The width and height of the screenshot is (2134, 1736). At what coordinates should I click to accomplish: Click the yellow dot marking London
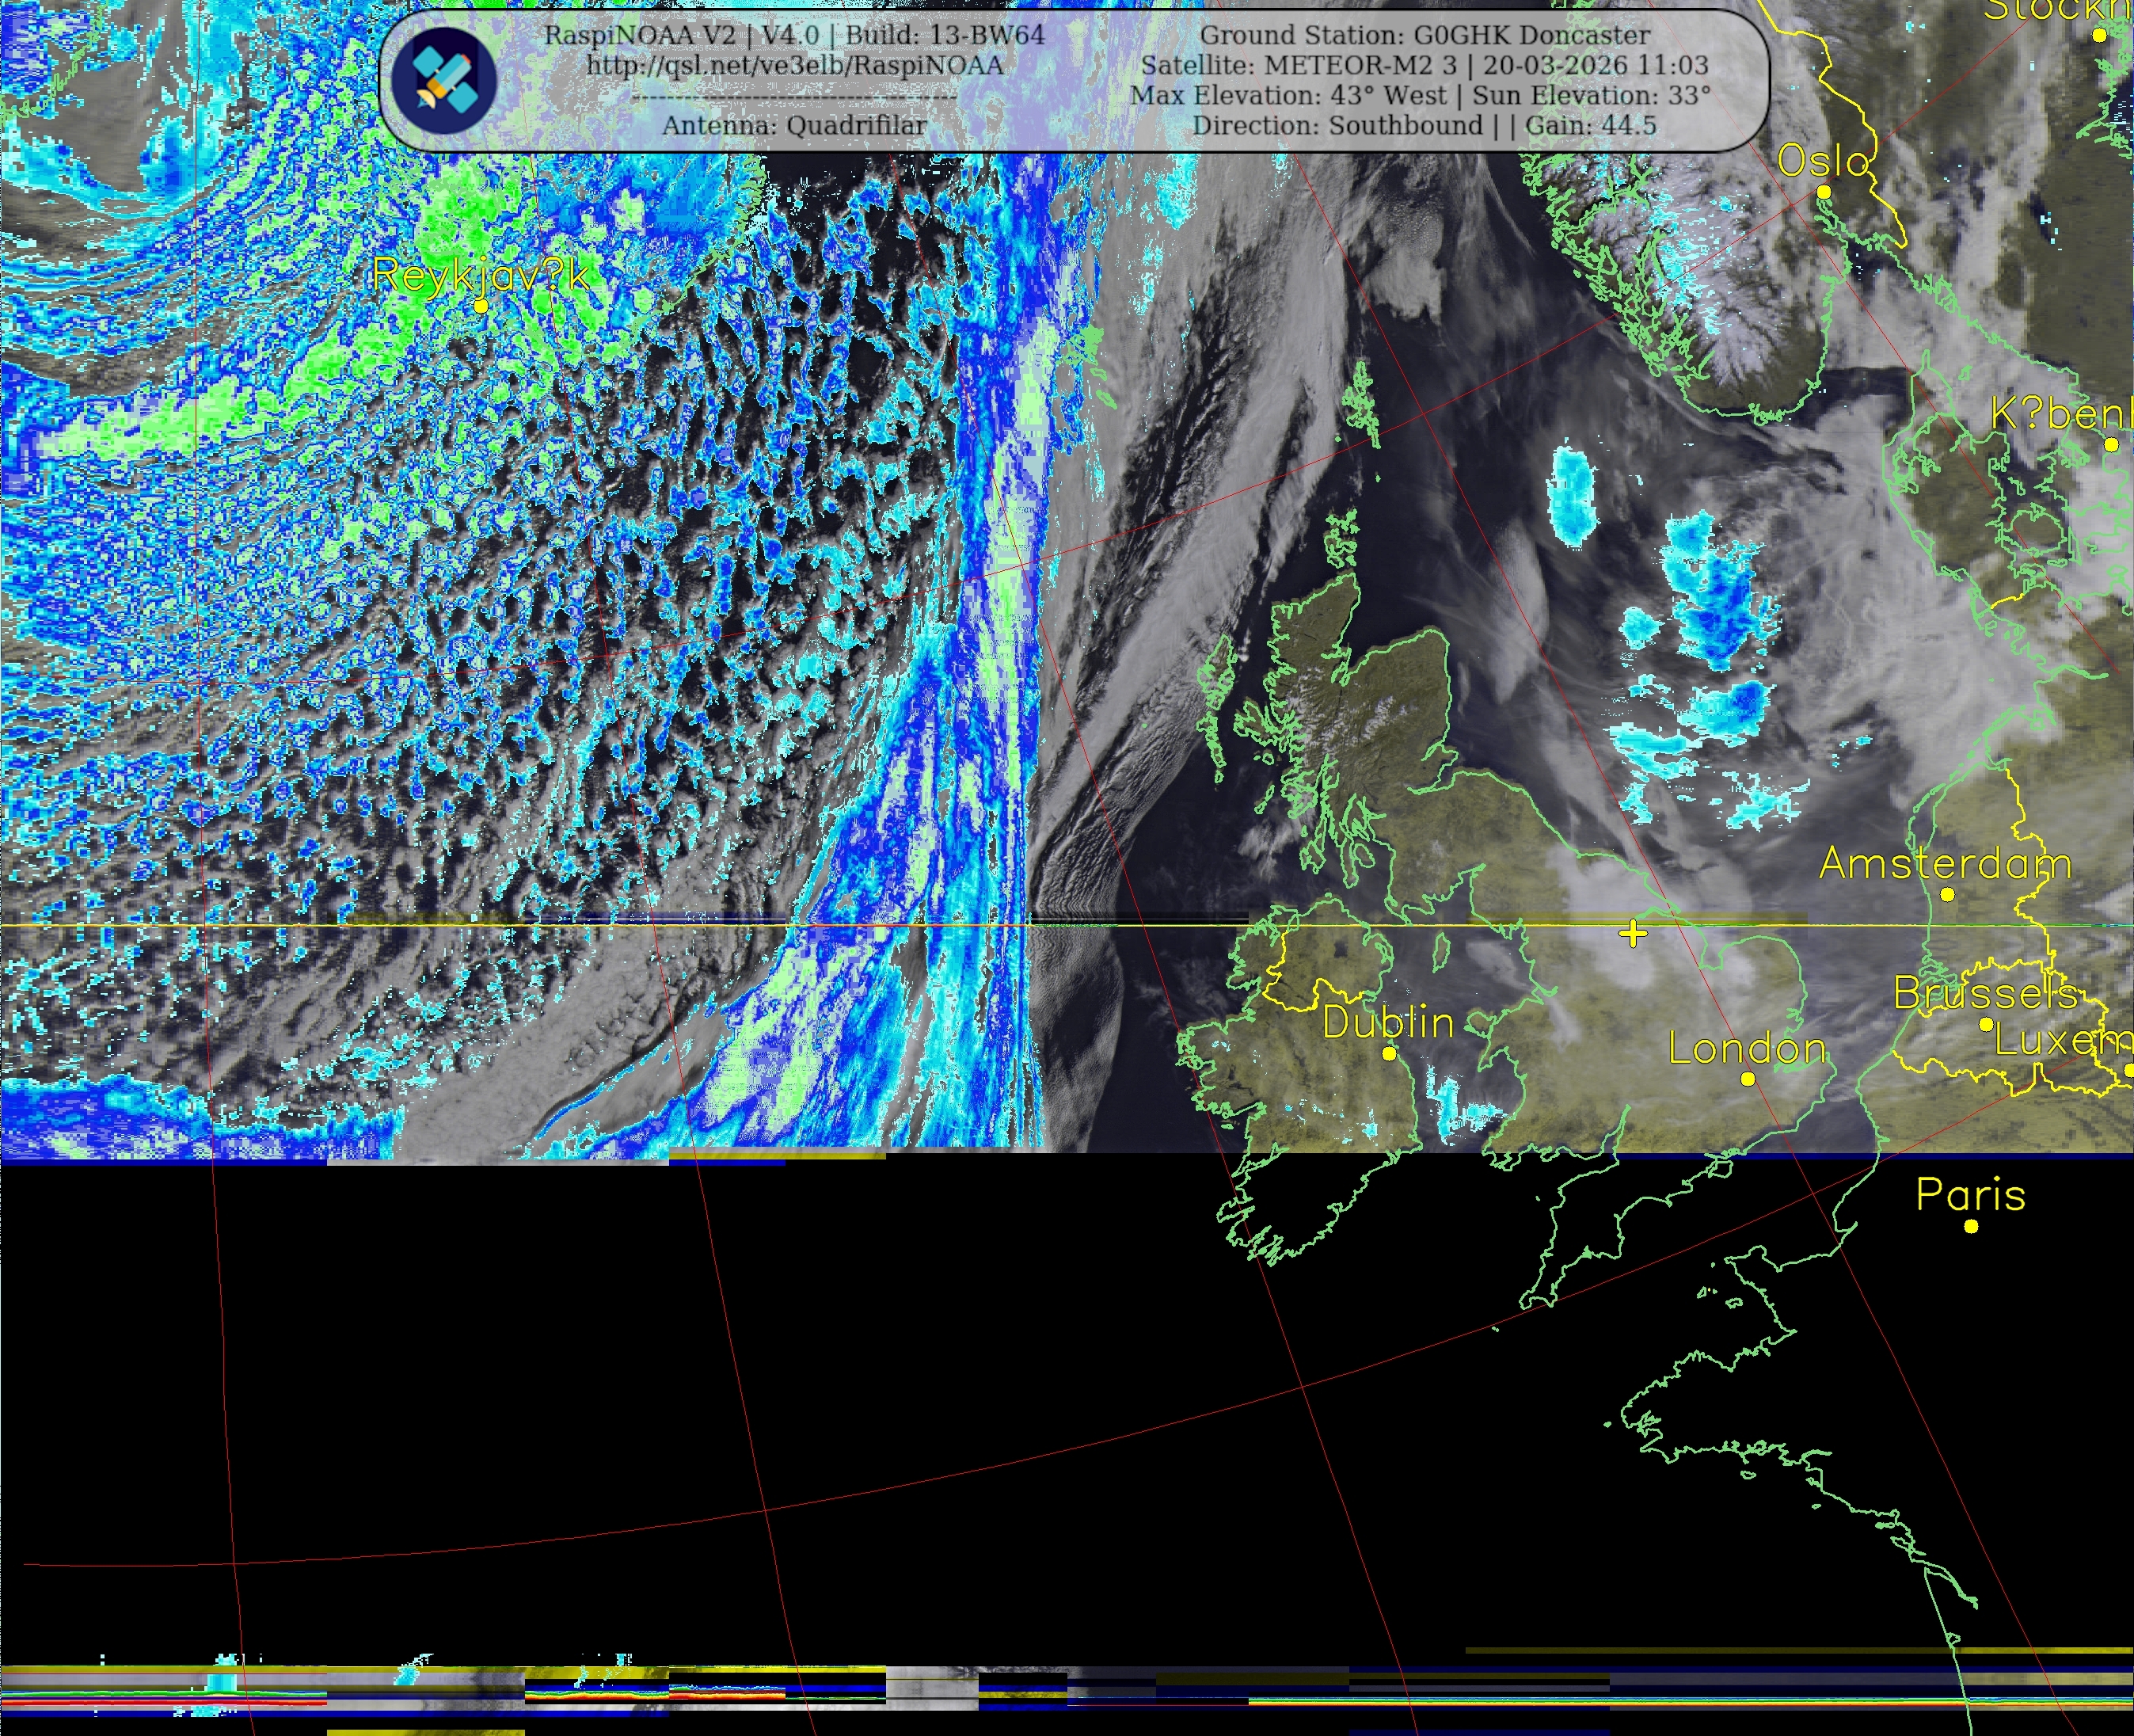[1748, 1079]
